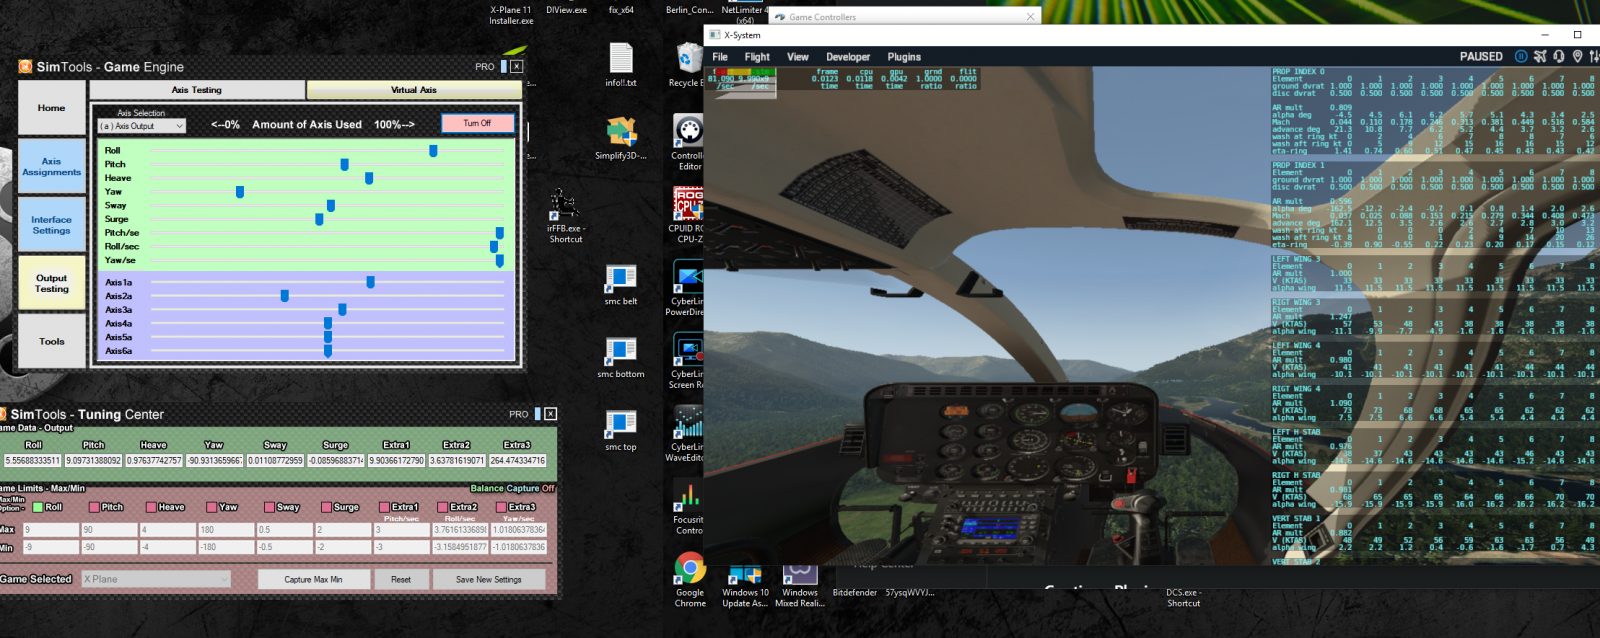Open the smc bottom desktop icon

coord(621,356)
